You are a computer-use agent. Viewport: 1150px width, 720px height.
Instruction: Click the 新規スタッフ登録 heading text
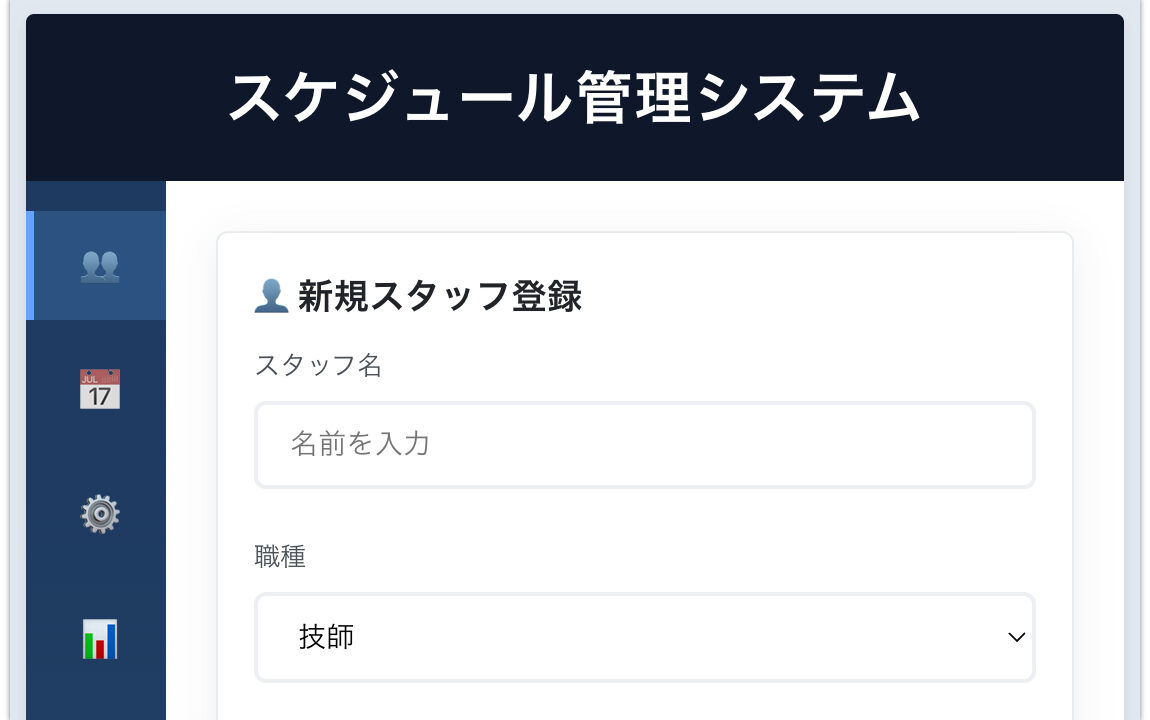point(440,297)
